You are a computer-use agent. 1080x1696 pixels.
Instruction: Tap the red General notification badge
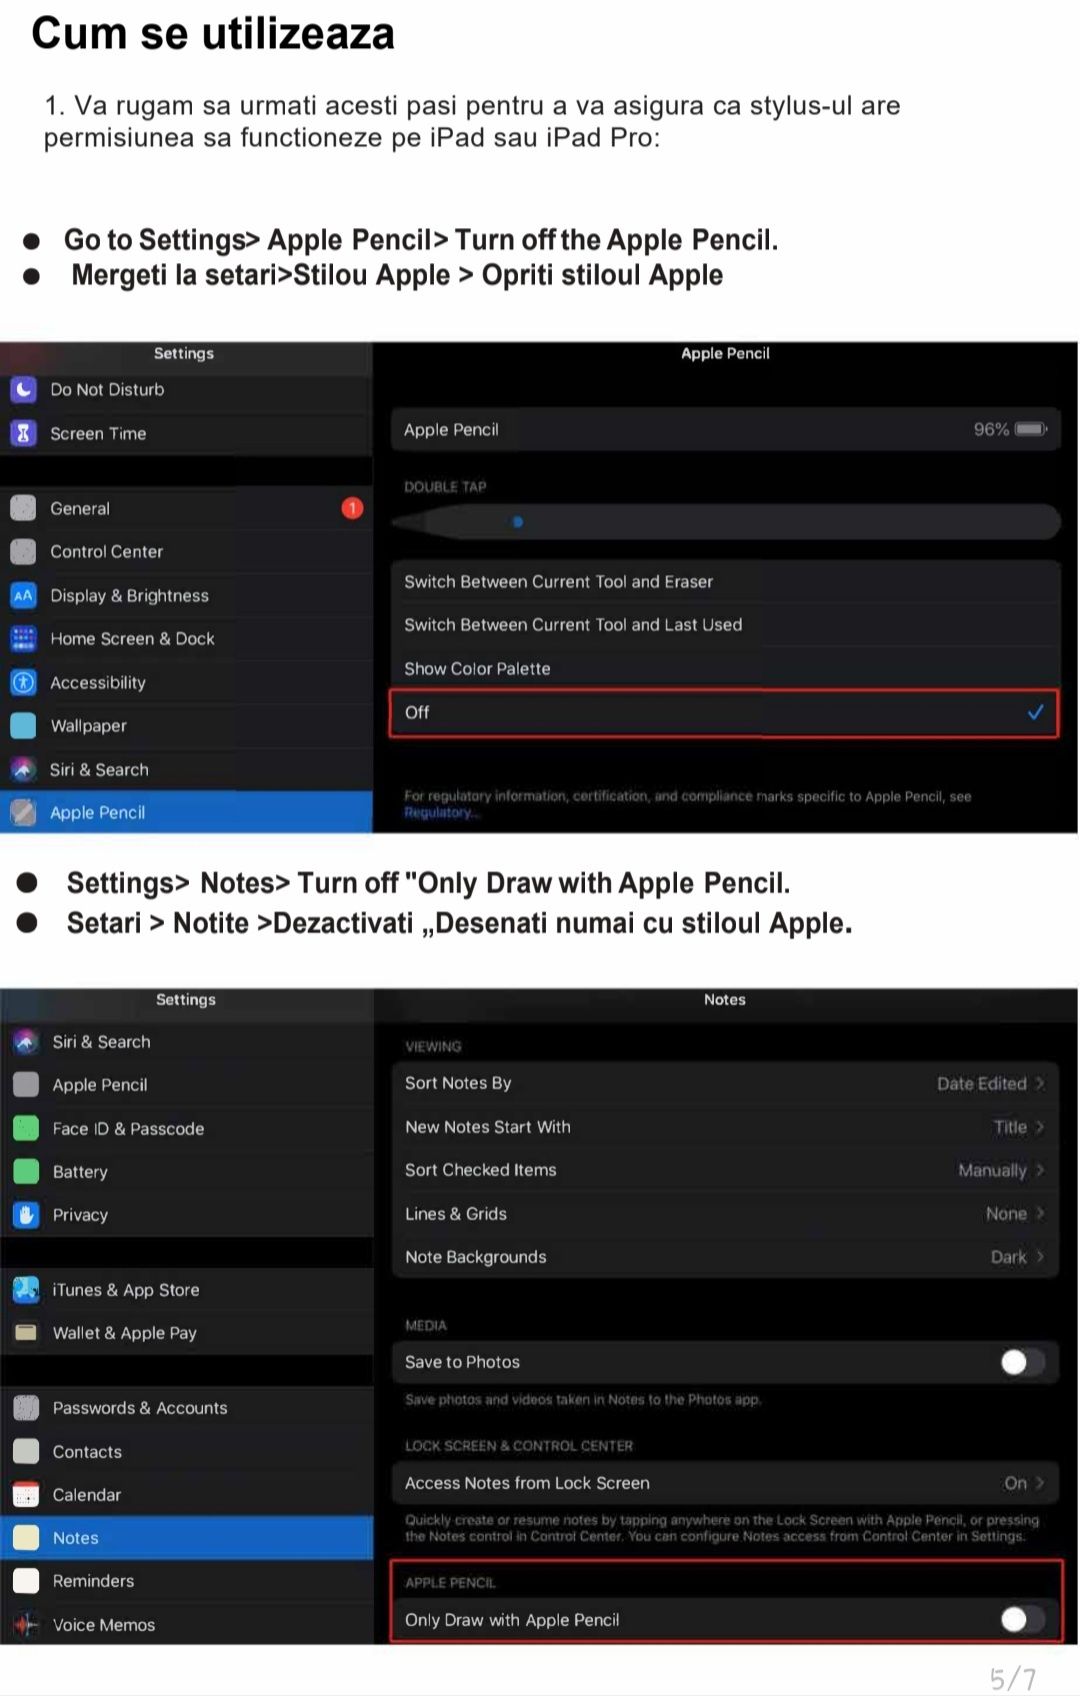coord(352,508)
